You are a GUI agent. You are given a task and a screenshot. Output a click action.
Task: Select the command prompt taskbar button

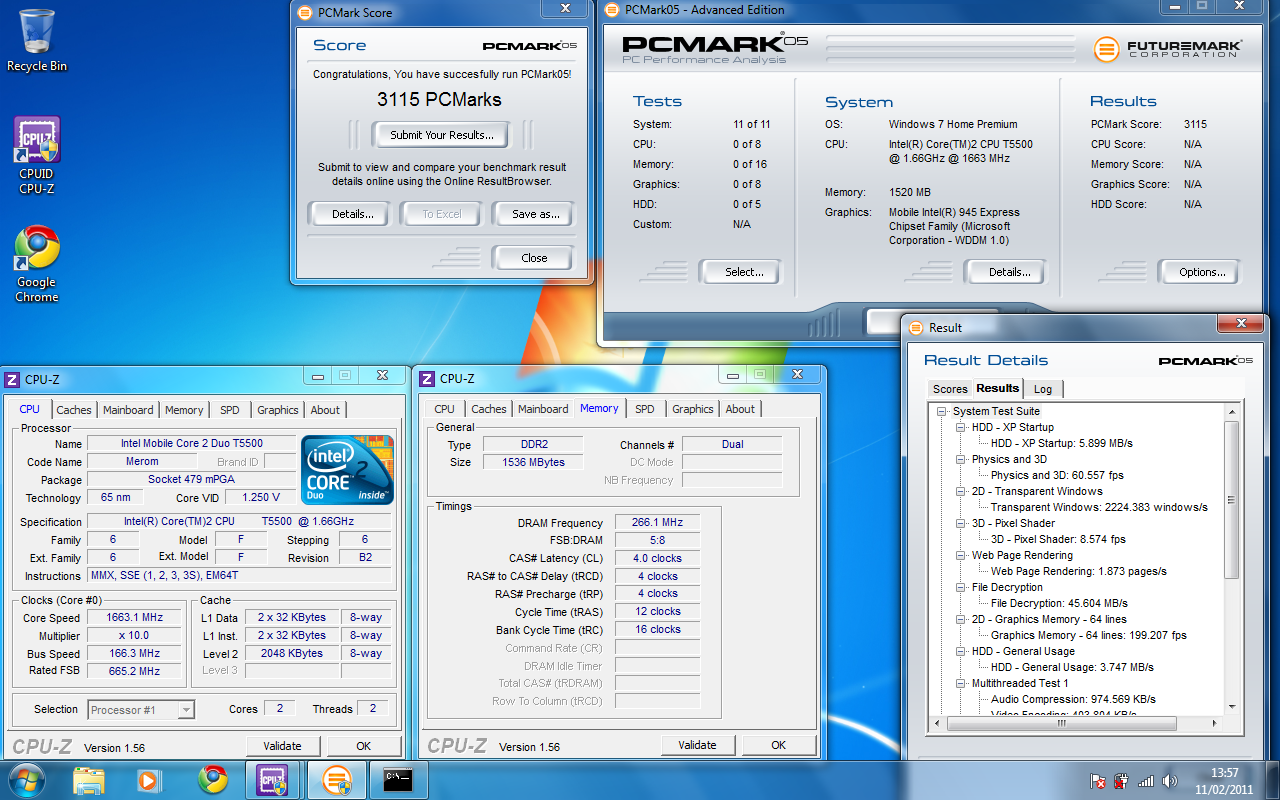398,780
